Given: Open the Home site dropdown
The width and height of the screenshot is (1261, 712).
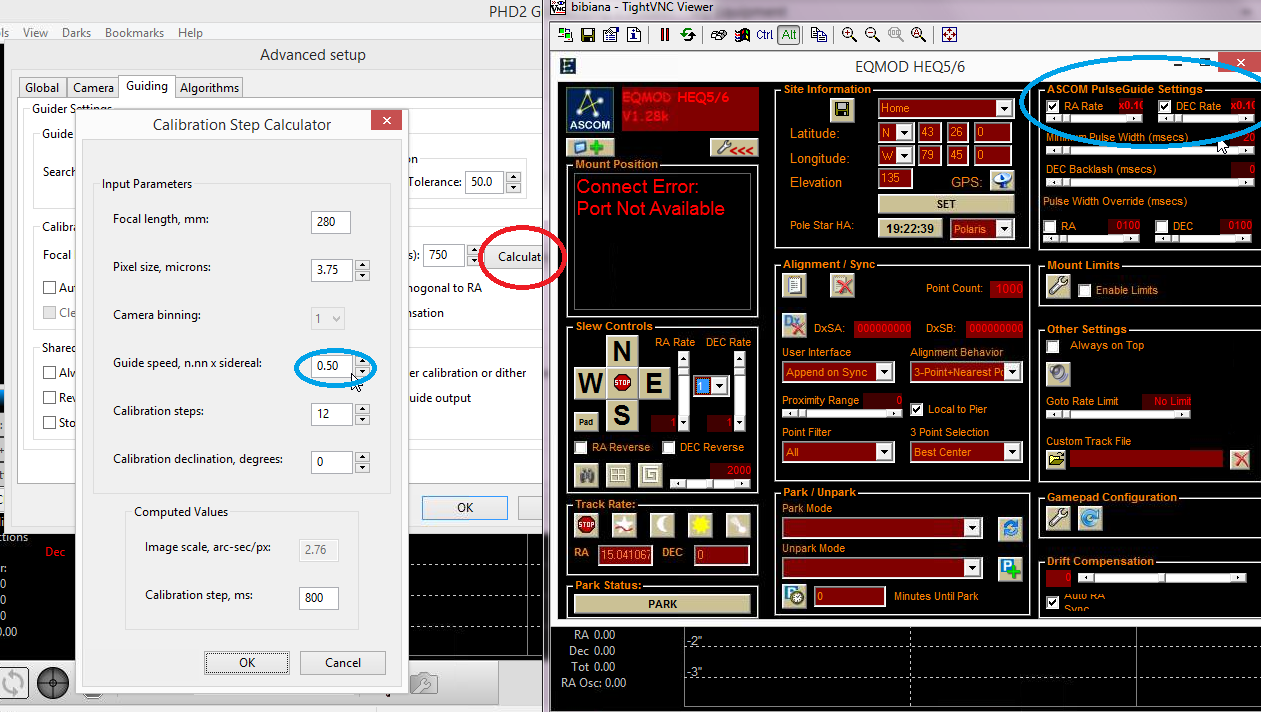Looking at the screenshot, I should tap(1004, 108).
